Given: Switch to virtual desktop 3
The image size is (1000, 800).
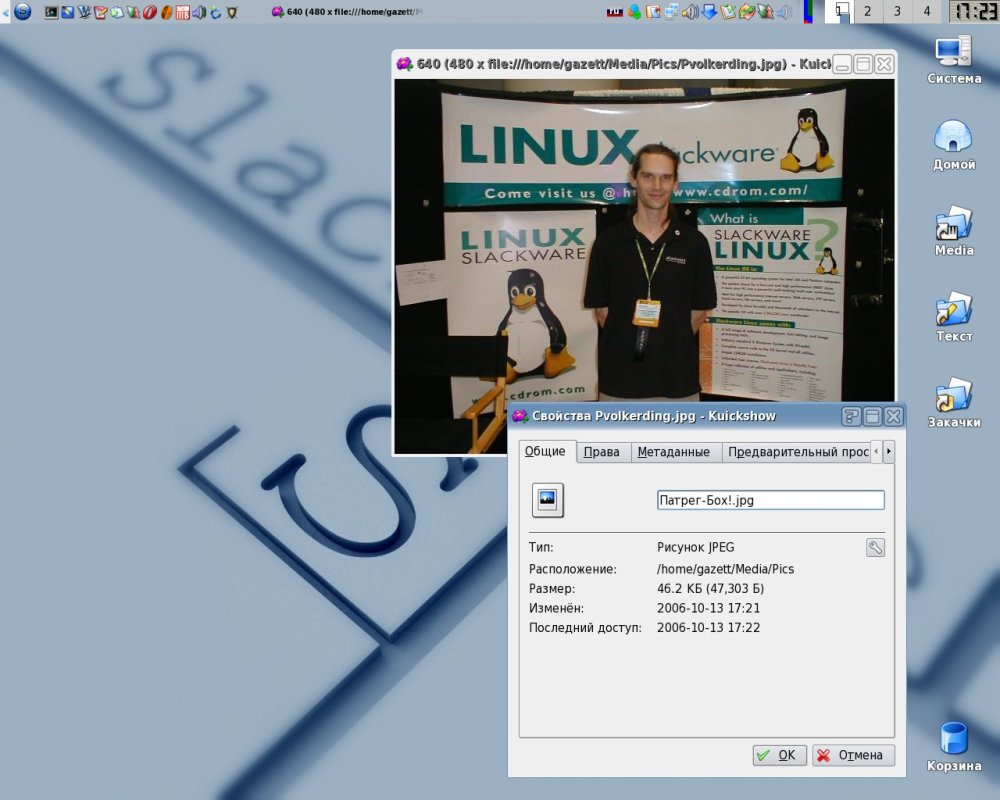Looking at the screenshot, I should pos(897,11).
